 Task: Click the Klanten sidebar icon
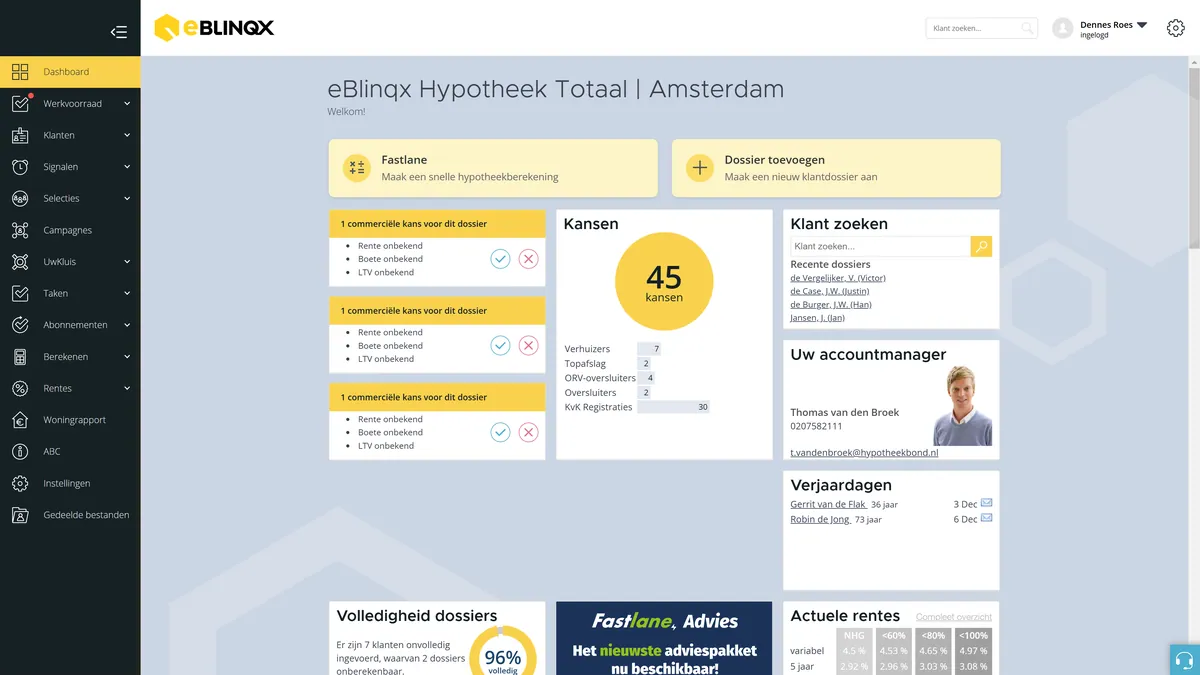point(20,135)
